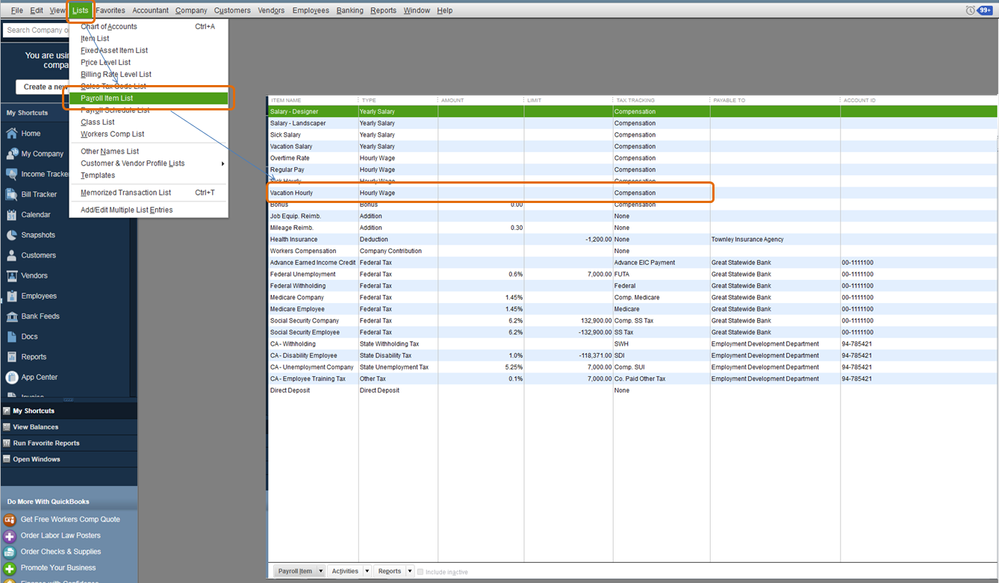Open the Accountant menu
The height and width of the screenshot is (583, 999).
click(x=150, y=10)
